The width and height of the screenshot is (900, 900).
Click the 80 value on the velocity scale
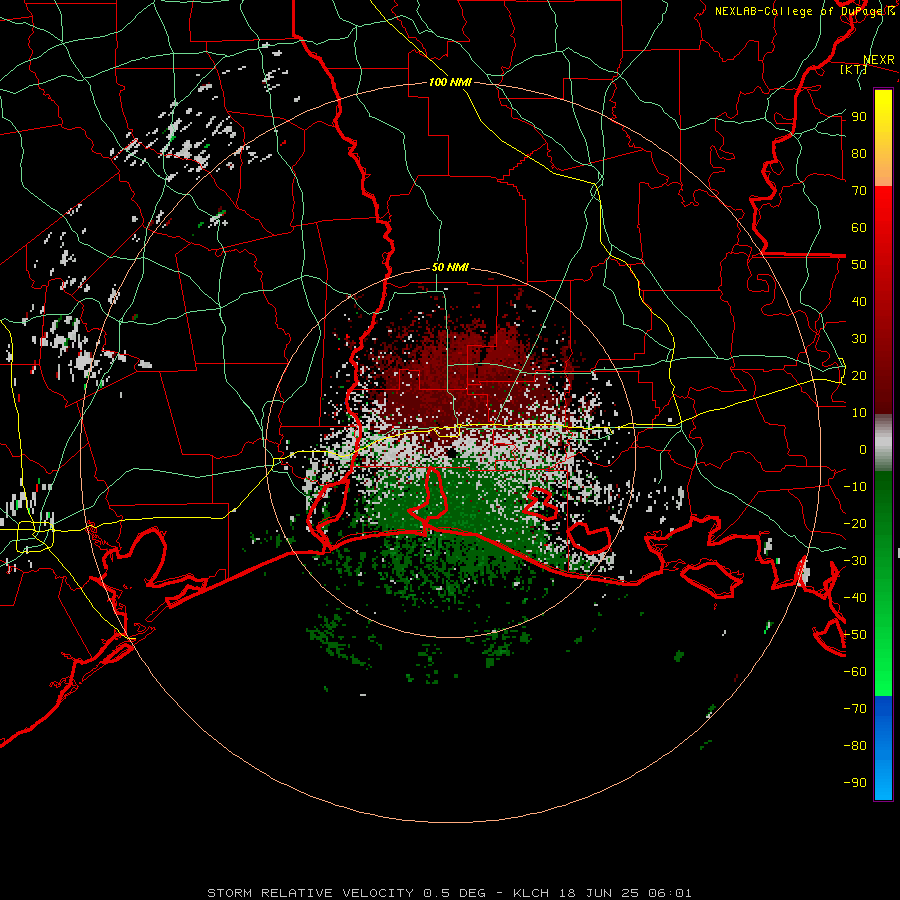point(859,153)
